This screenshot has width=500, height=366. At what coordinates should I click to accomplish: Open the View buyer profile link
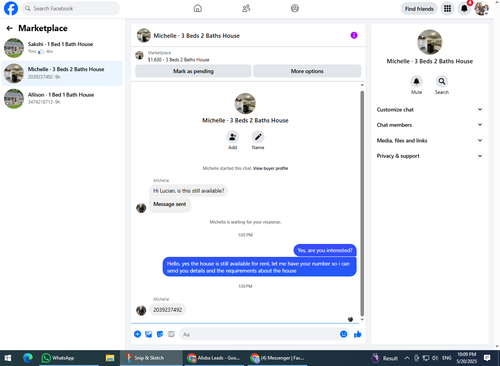pyautogui.click(x=270, y=168)
